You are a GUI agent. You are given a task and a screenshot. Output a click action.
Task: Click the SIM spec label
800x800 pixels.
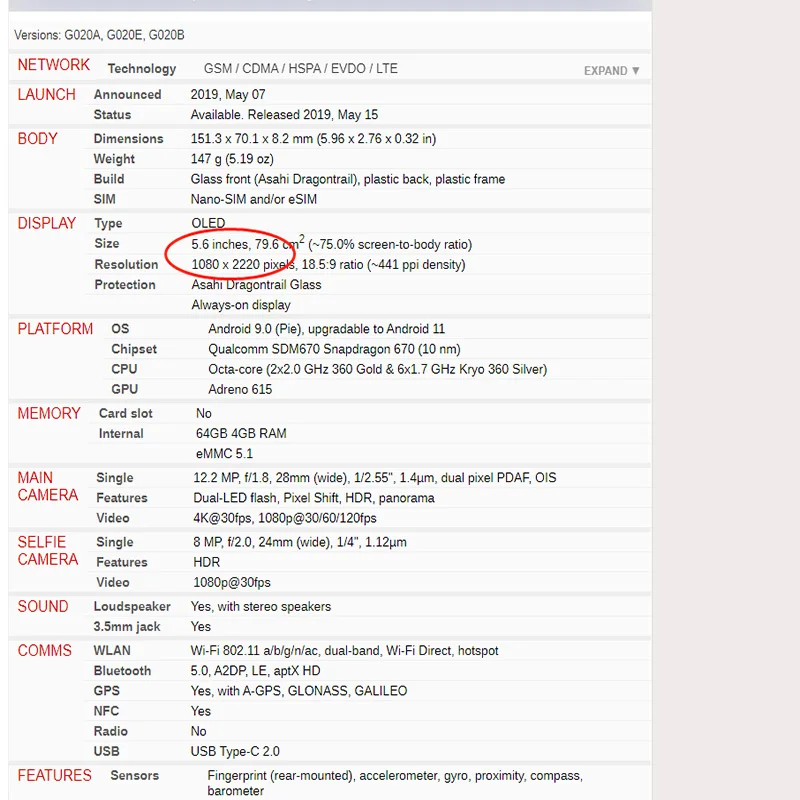click(x=105, y=199)
